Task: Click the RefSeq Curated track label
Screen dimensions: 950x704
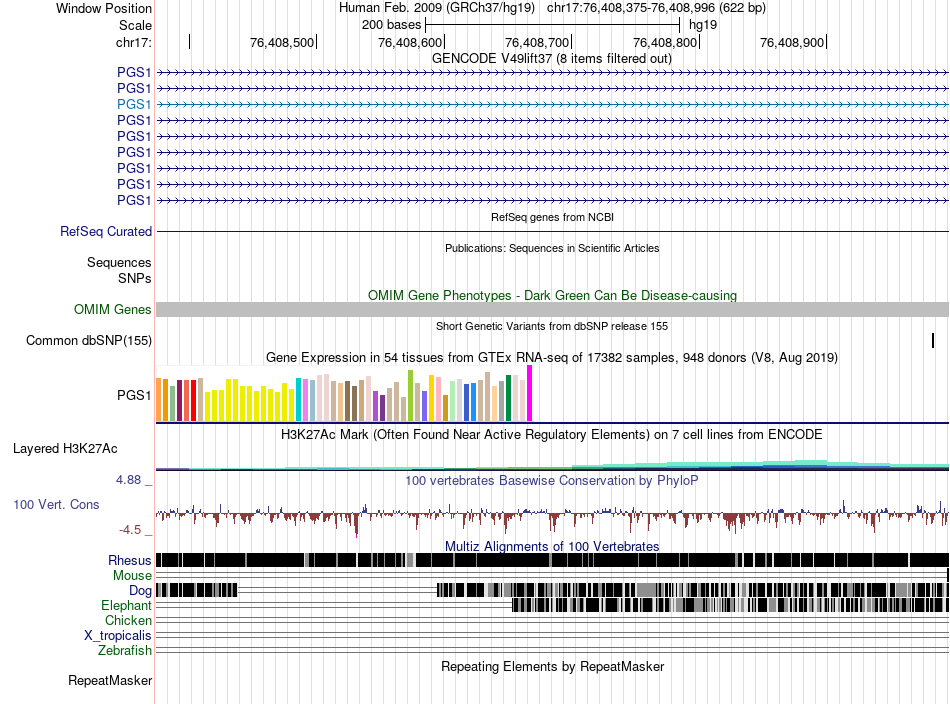Action: [106, 231]
